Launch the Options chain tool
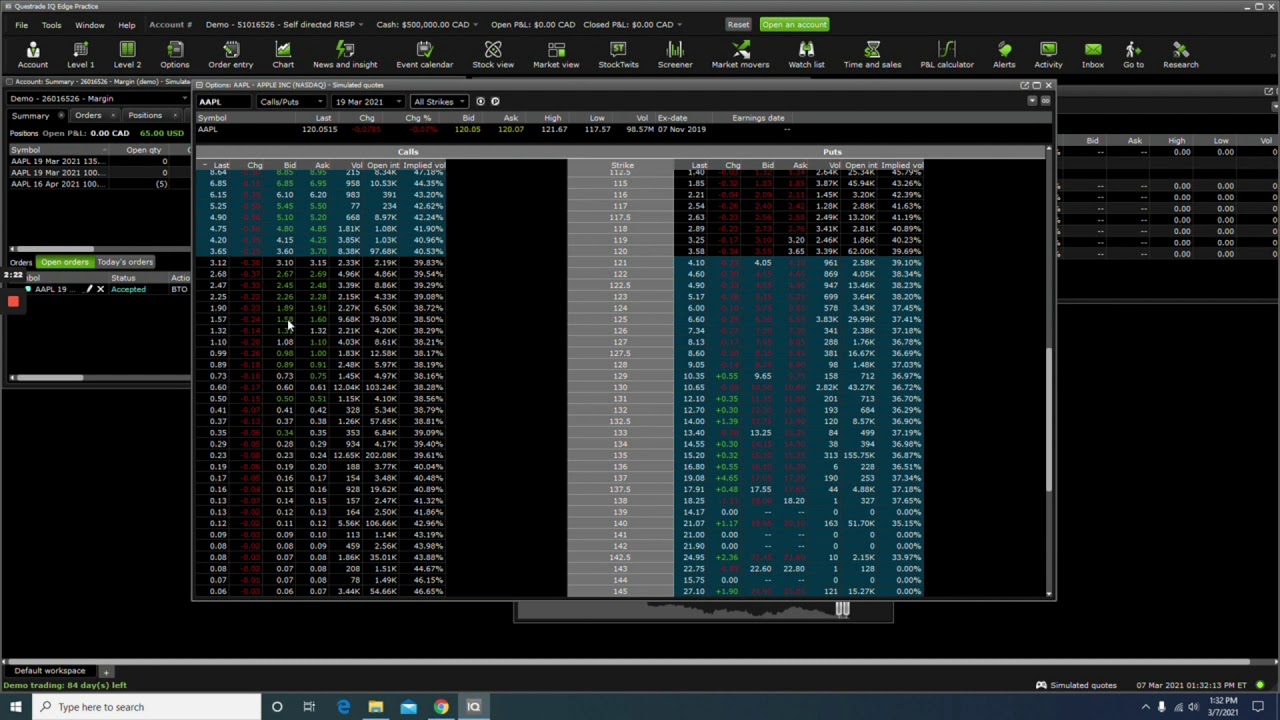Viewport: 1280px width, 720px height. click(174, 54)
